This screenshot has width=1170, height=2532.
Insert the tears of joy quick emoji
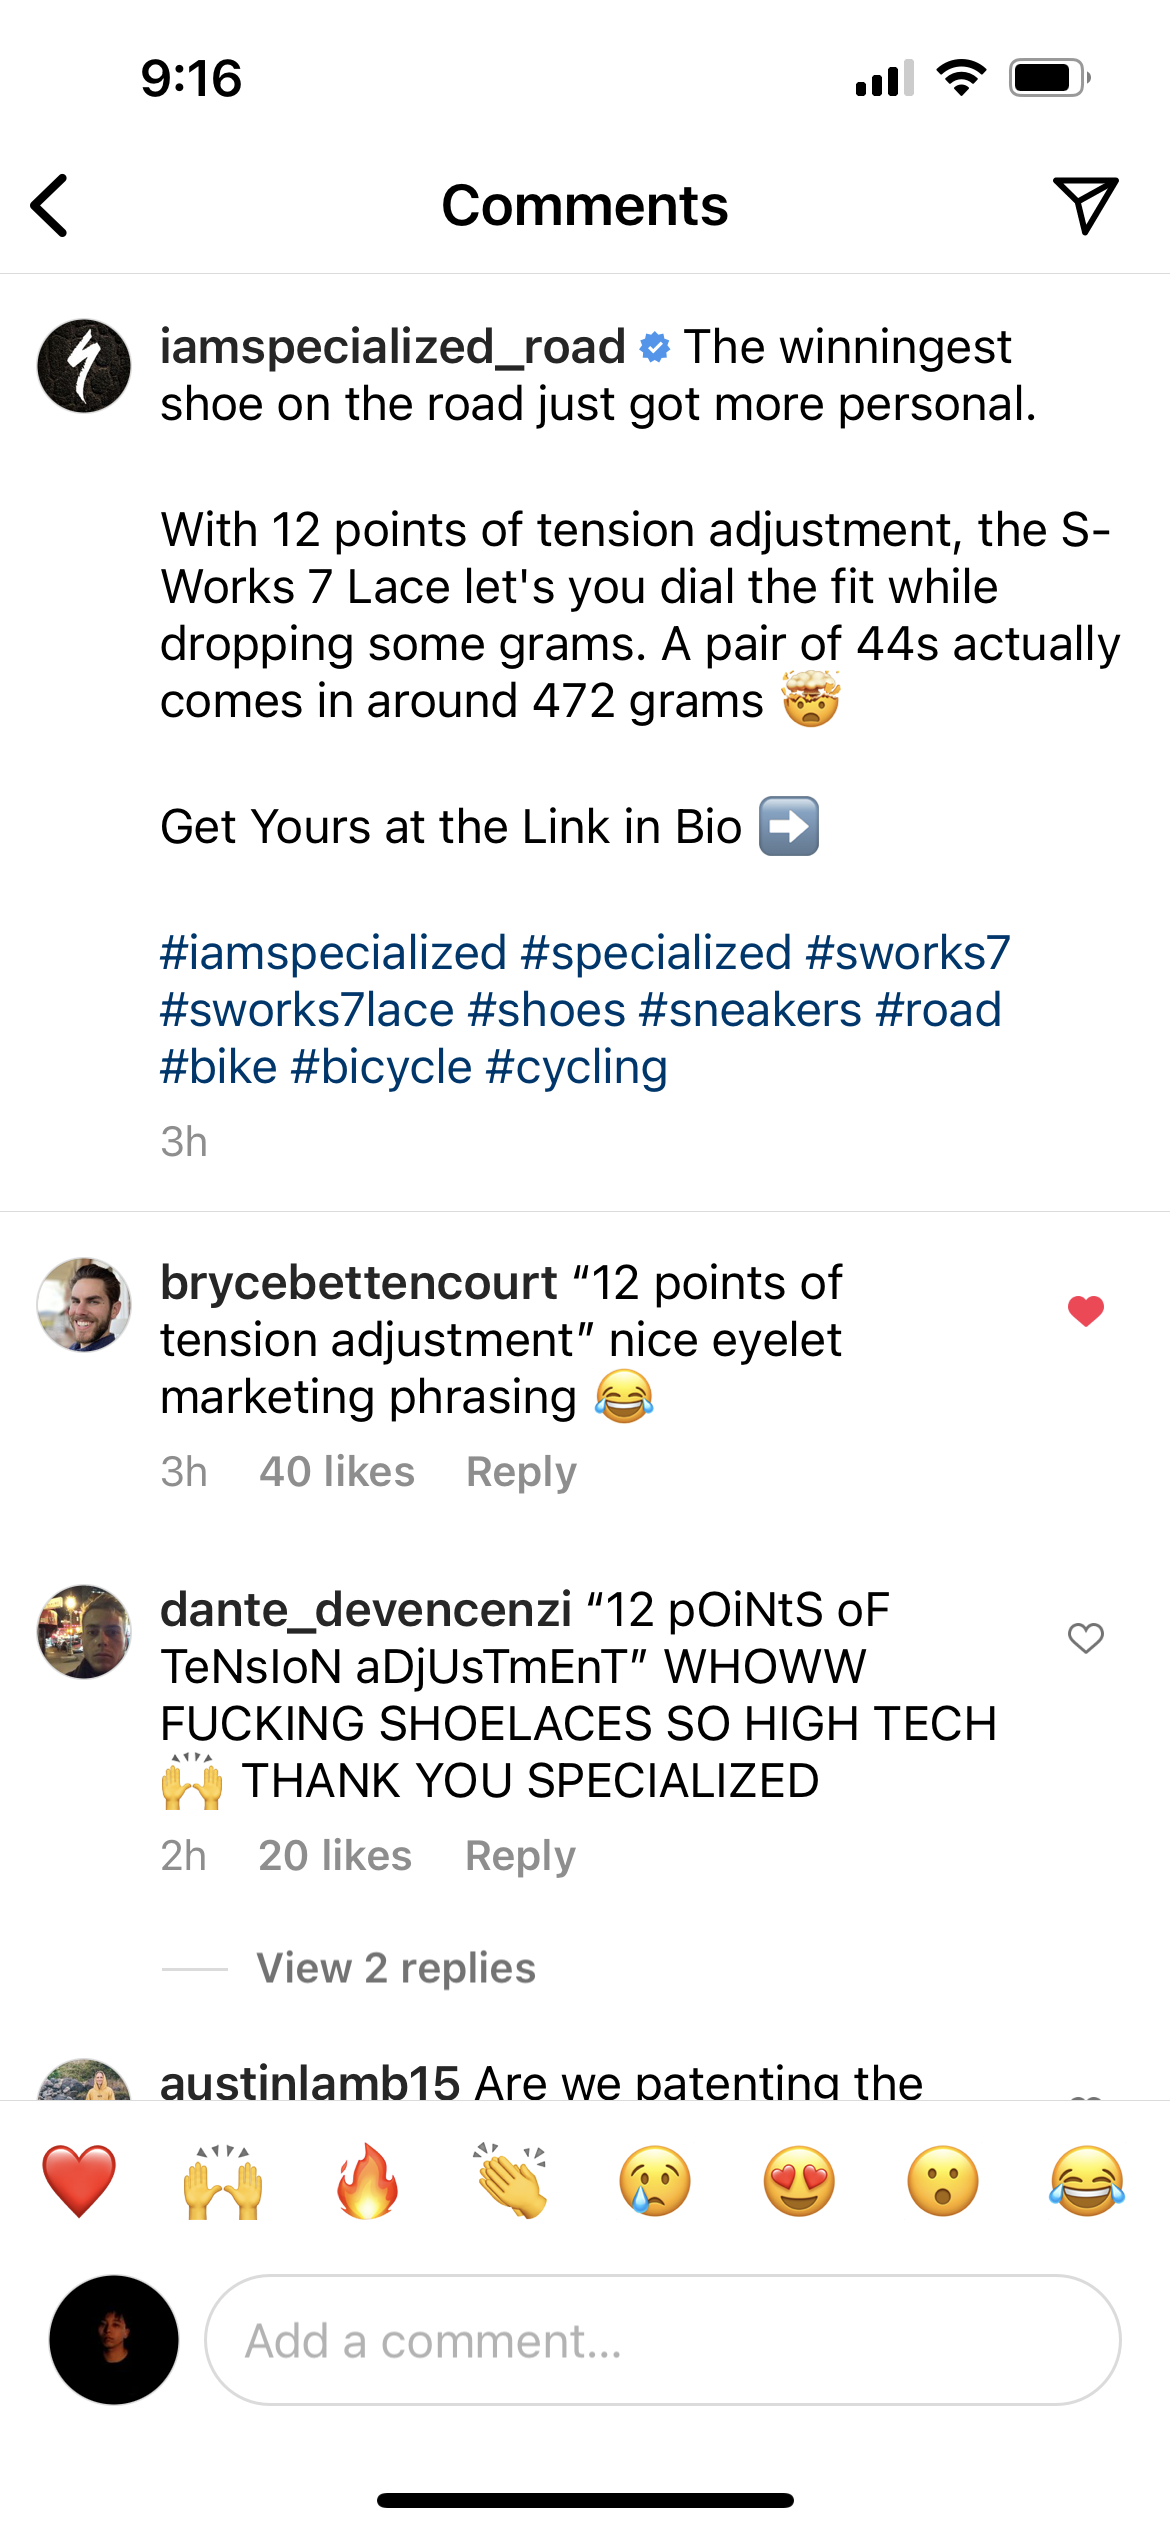(1087, 2181)
